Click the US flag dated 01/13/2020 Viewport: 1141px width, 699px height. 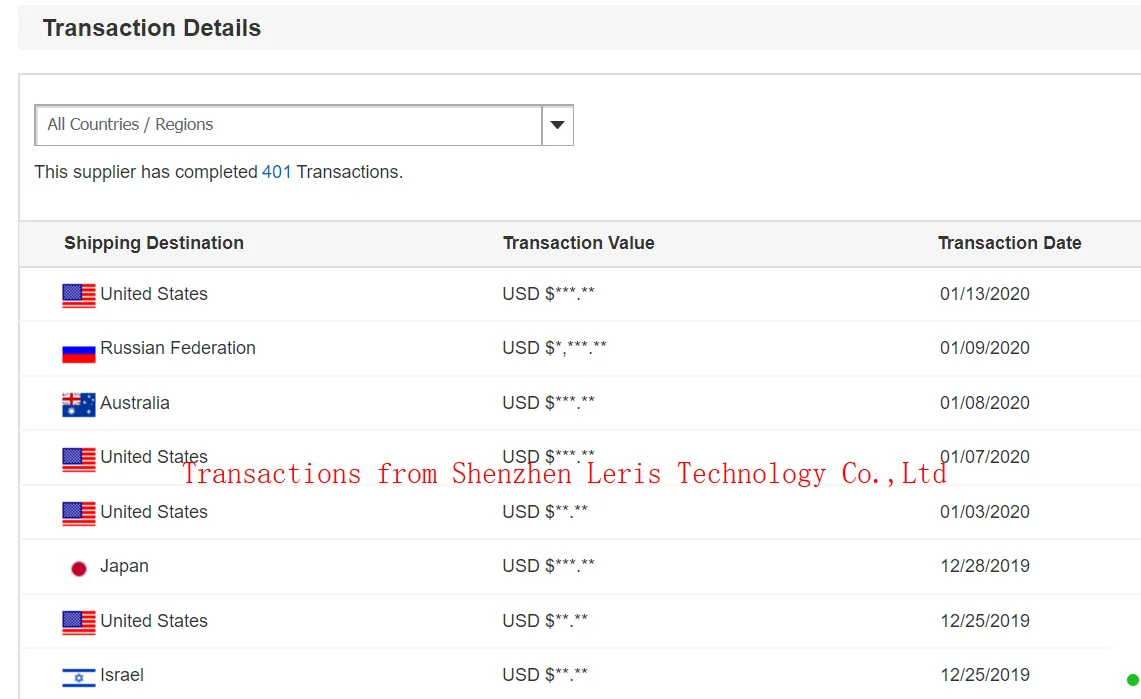point(78,295)
